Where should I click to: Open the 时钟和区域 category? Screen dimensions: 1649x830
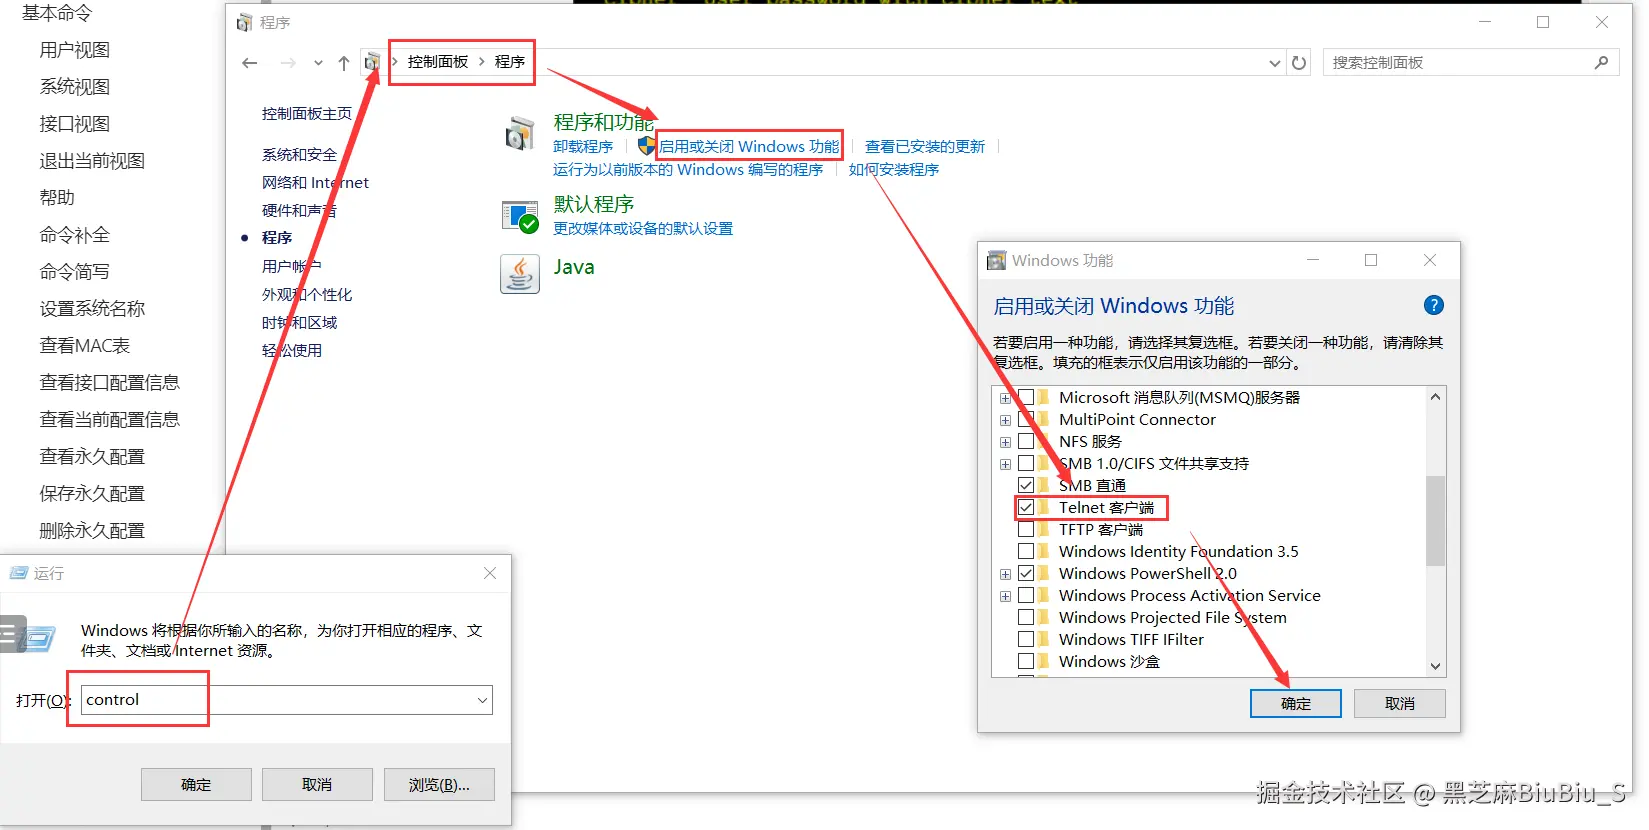(299, 323)
